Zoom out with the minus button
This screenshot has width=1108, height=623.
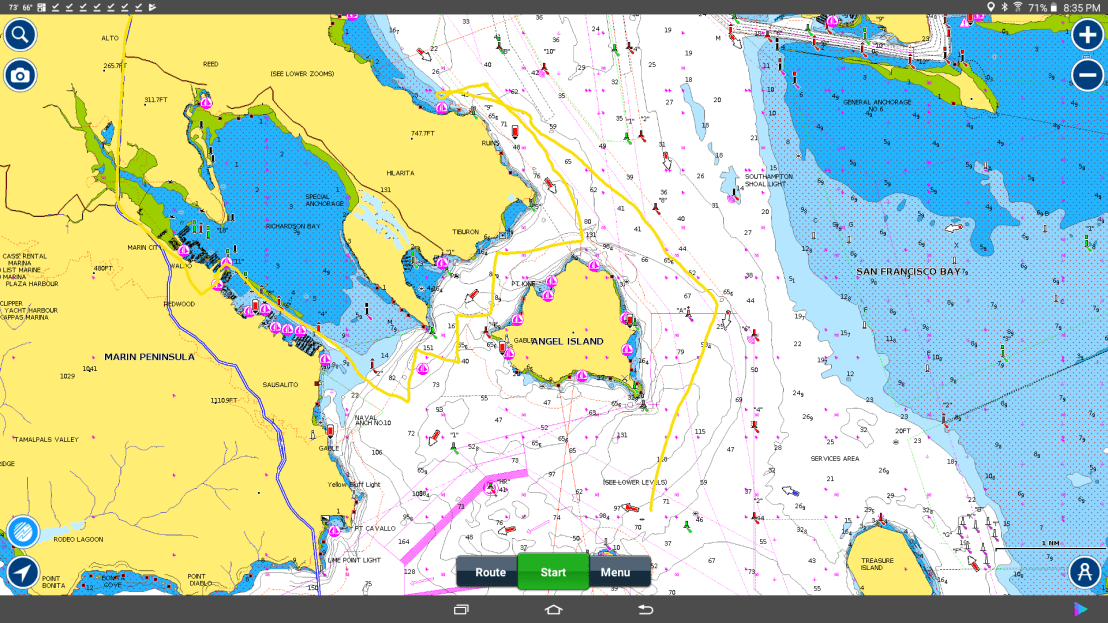[1087, 75]
